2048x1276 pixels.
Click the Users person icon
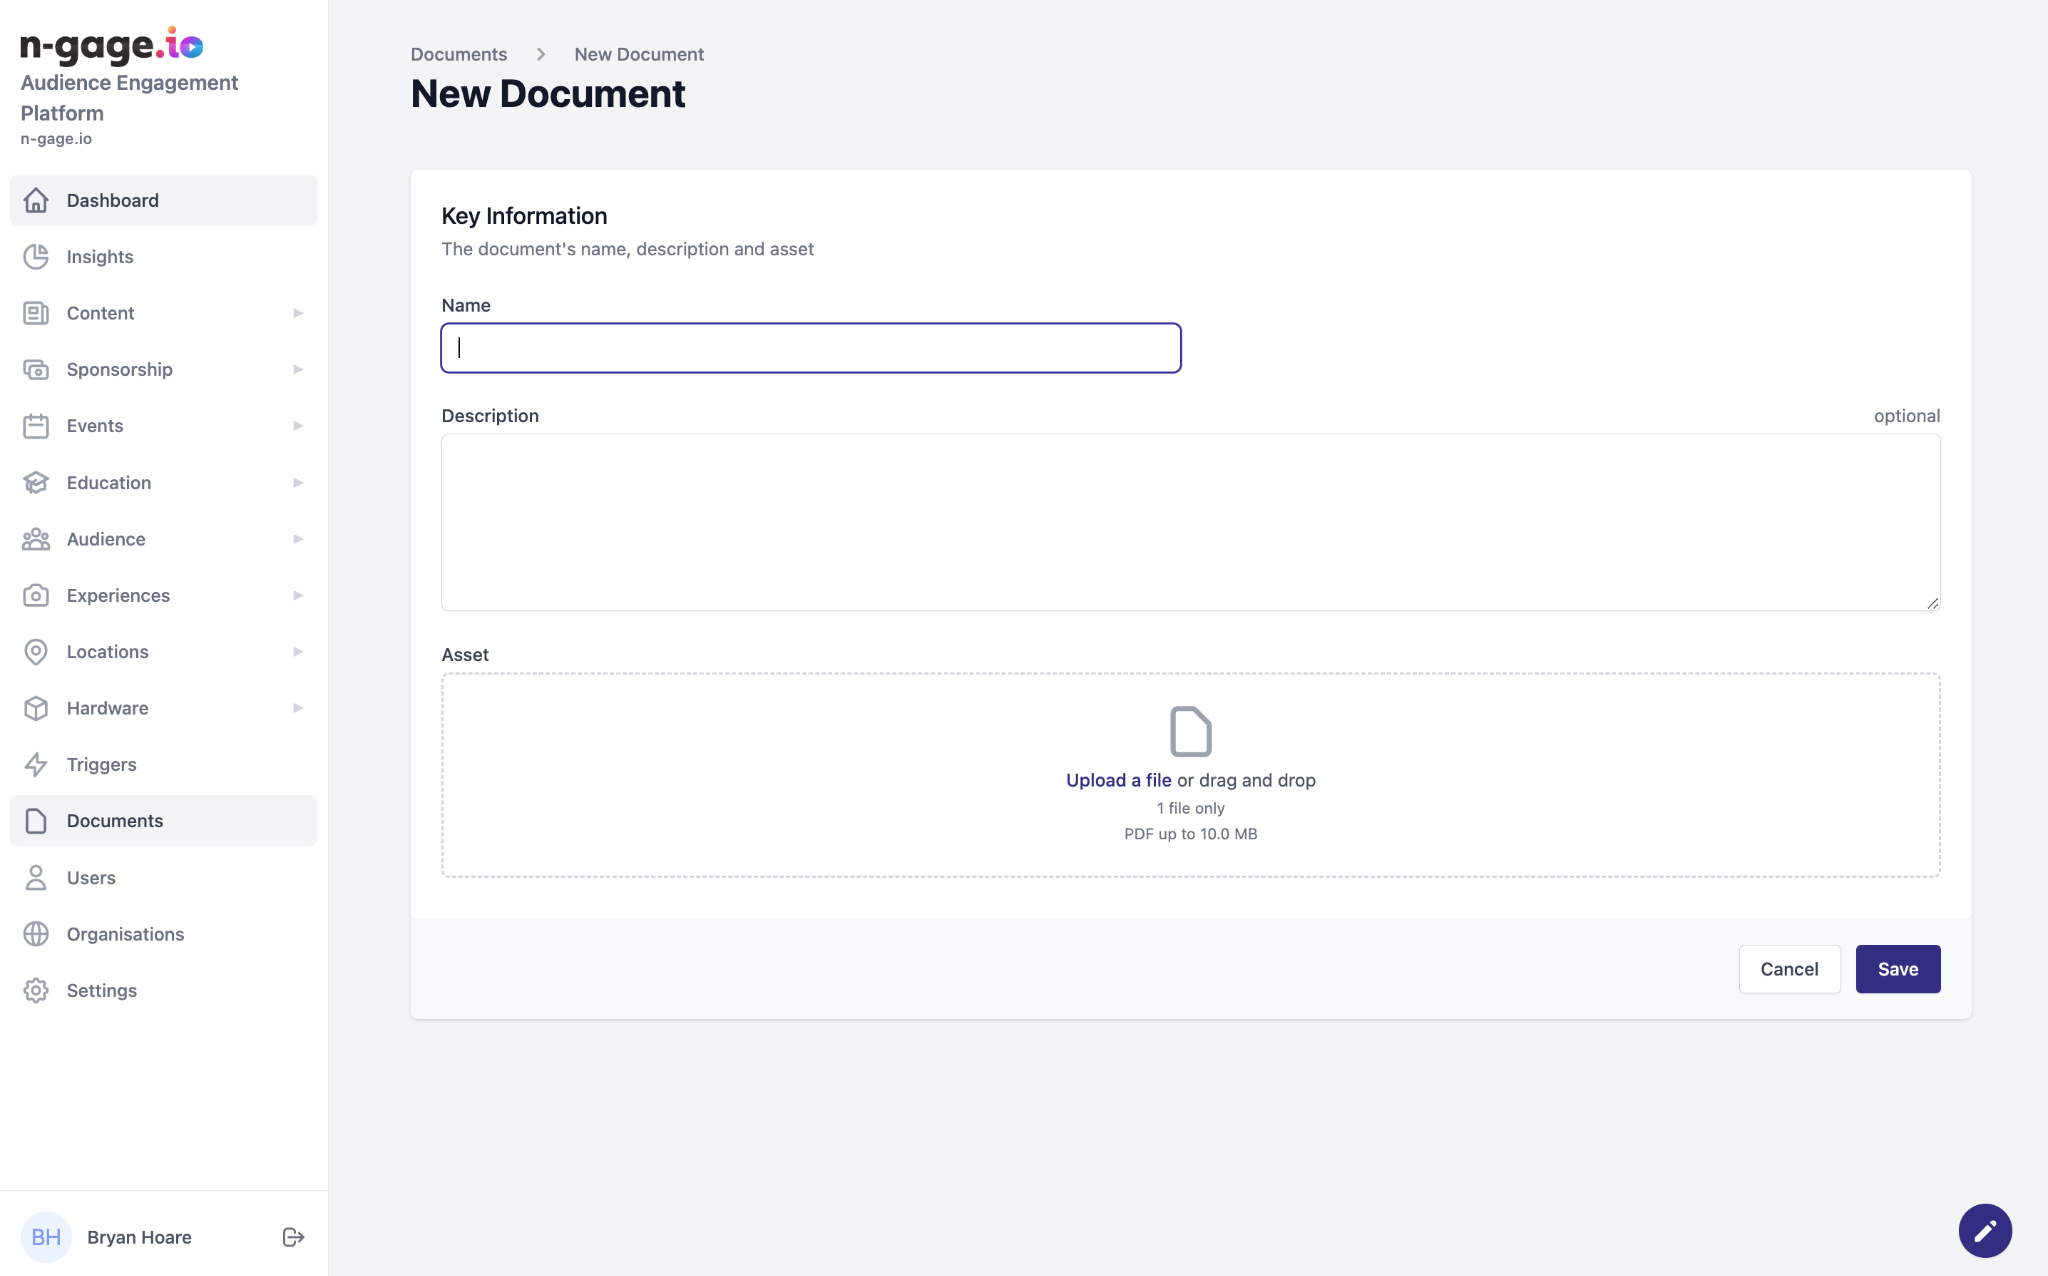click(x=36, y=878)
